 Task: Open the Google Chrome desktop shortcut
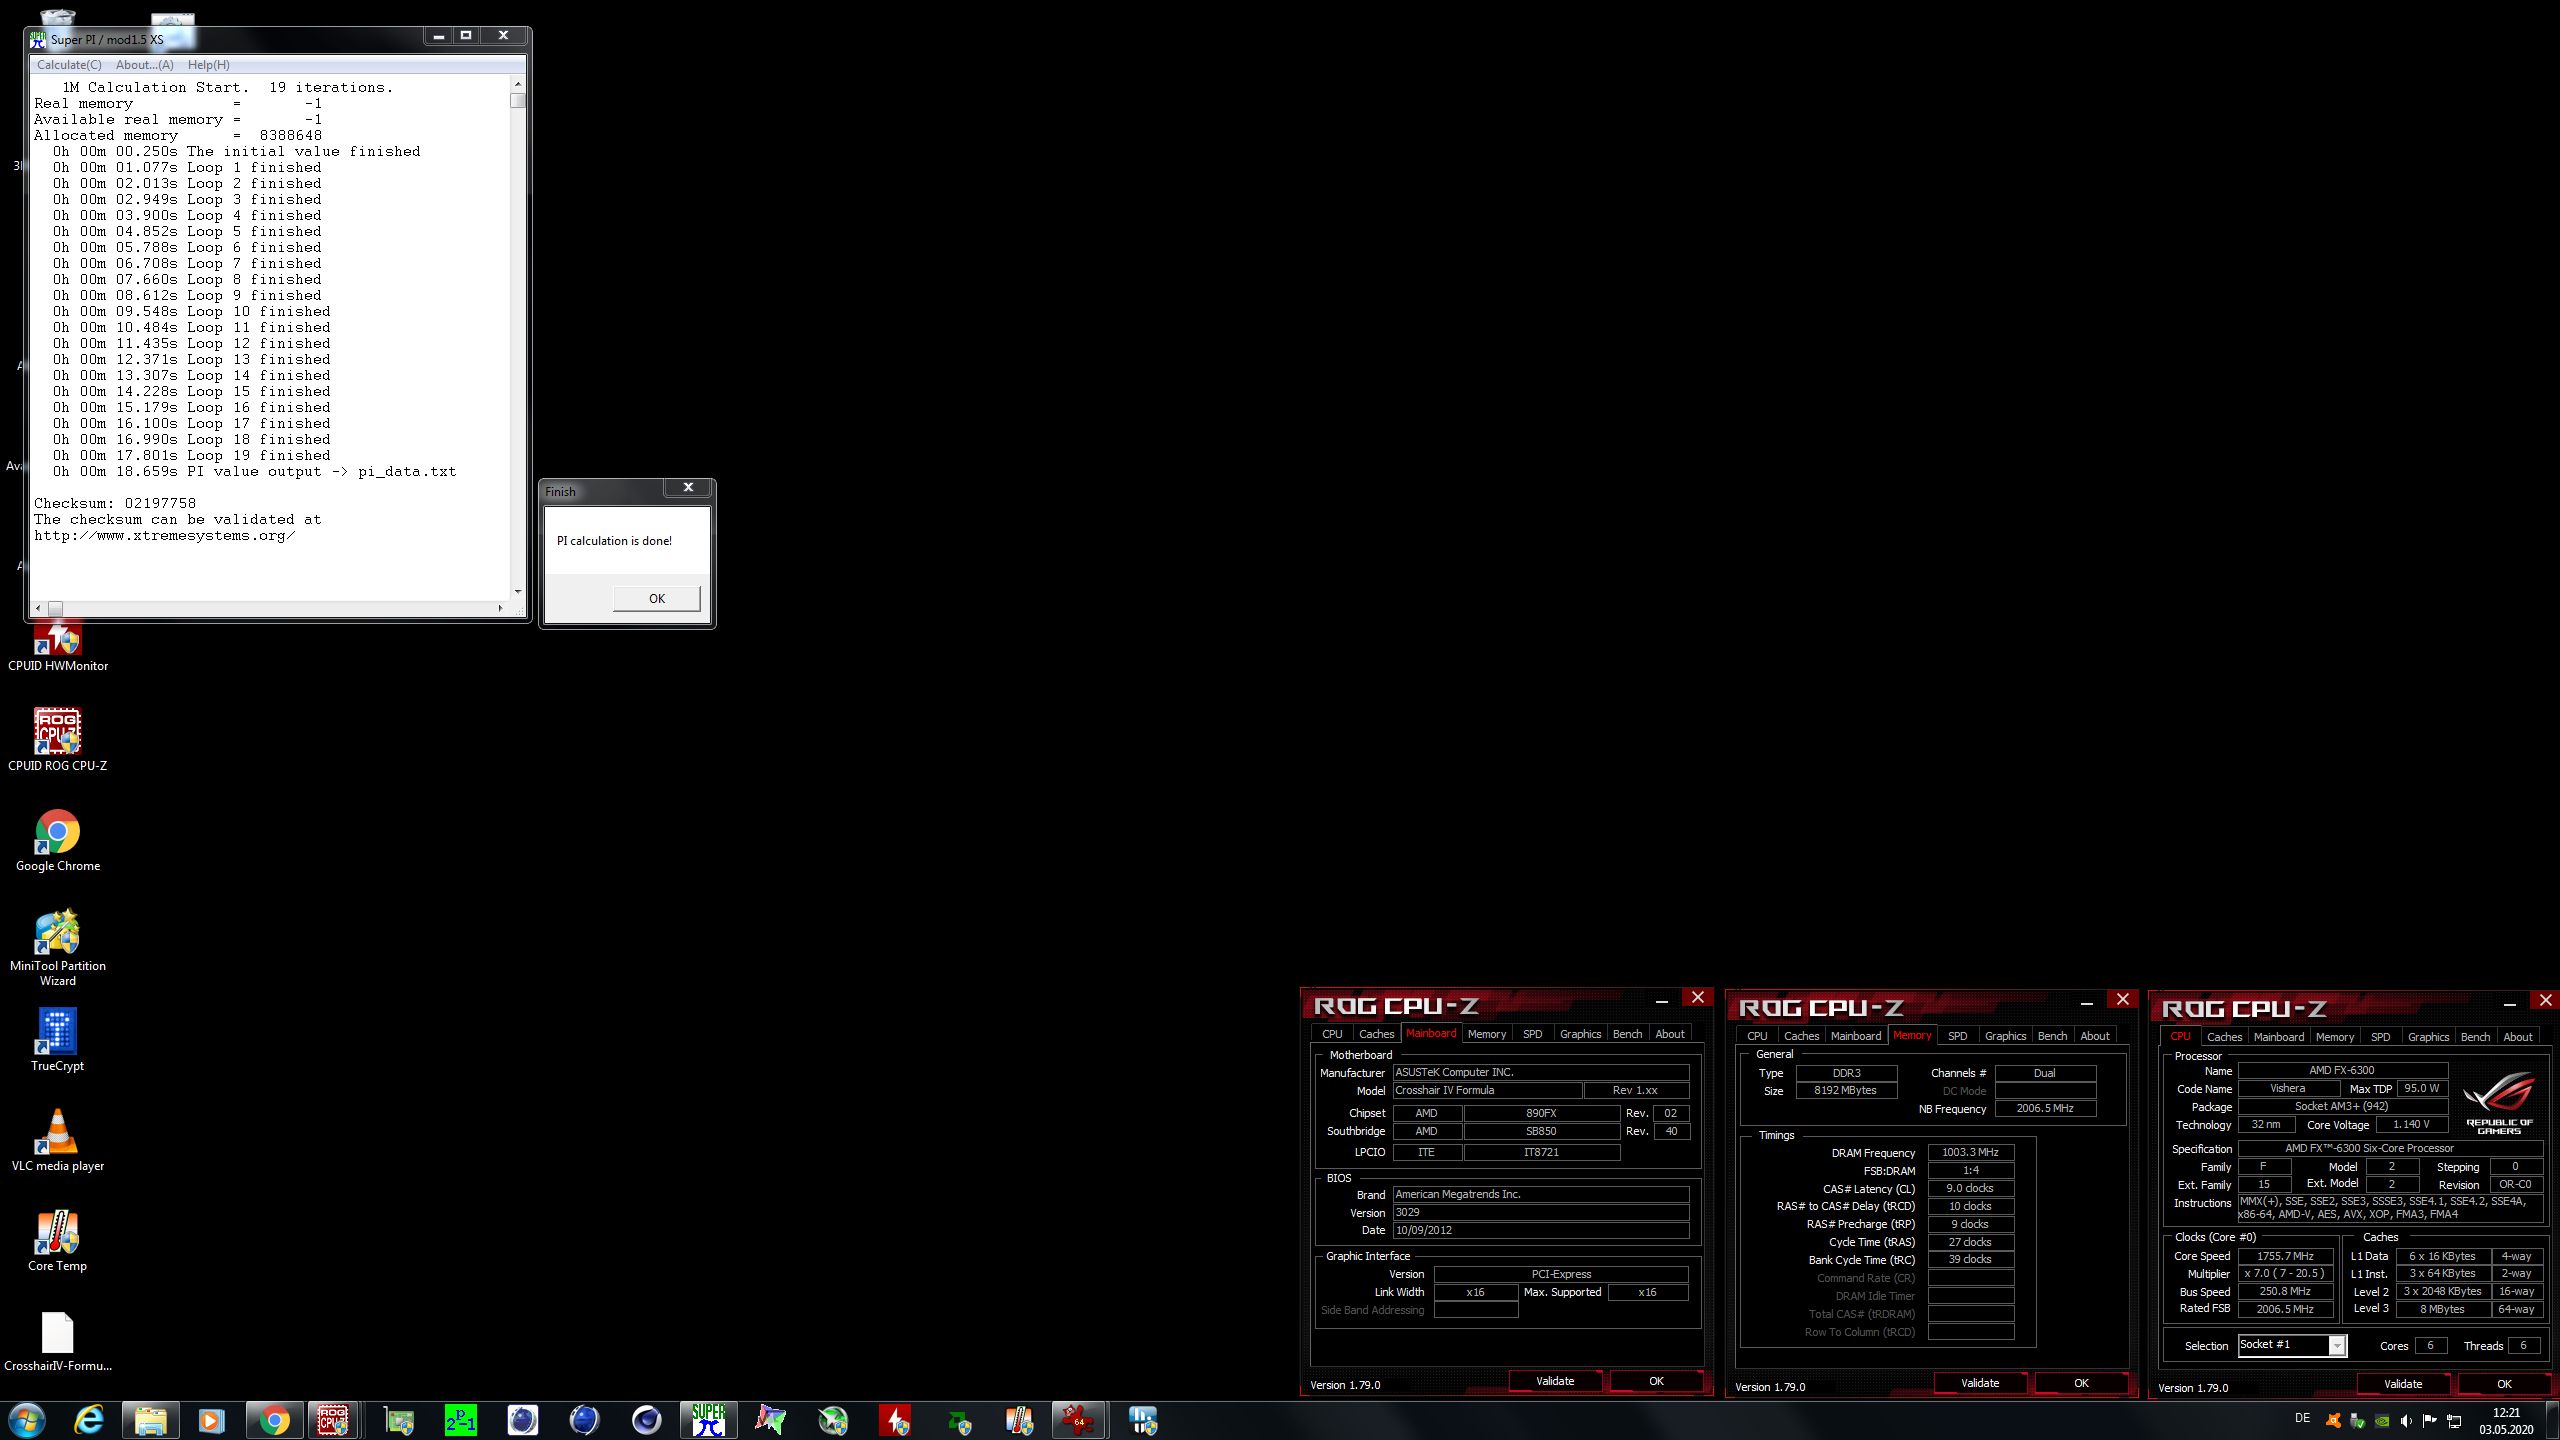coord(58,840)
